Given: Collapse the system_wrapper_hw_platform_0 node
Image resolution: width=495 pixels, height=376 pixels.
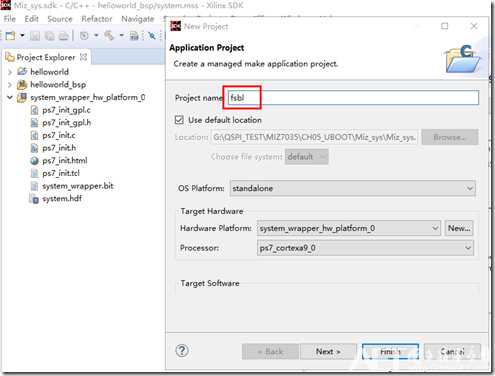Looking at the screenshot, I should click(x=10, y=97).
